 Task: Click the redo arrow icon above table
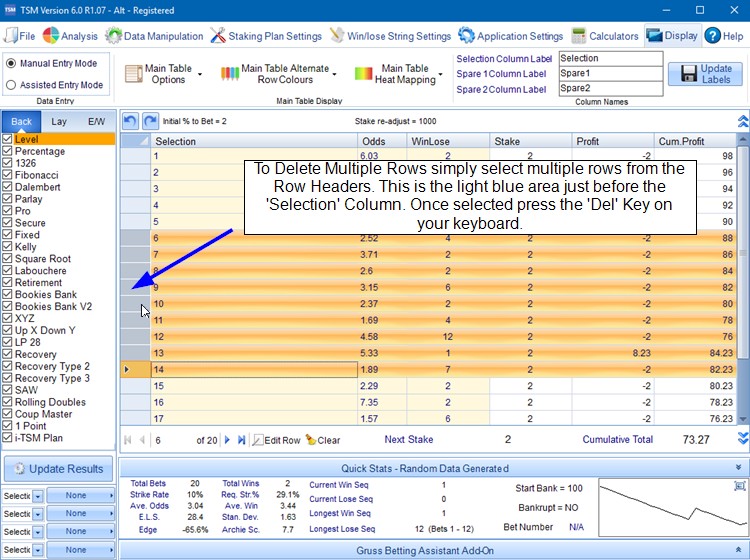[x=150, y=121]
